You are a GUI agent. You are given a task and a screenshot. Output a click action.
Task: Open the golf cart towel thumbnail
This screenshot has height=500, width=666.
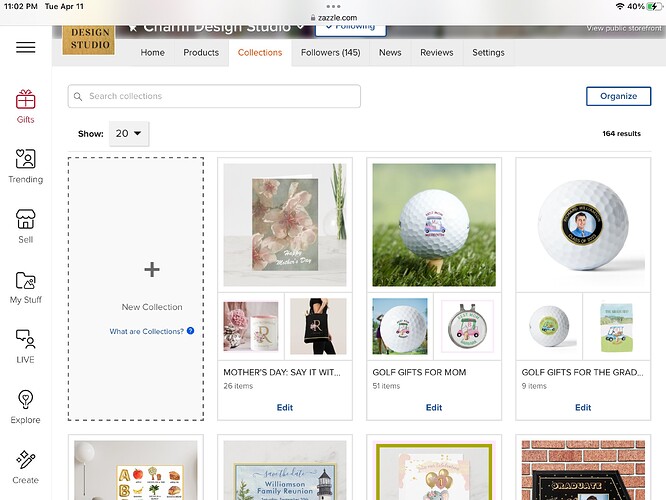click(616, 326)
